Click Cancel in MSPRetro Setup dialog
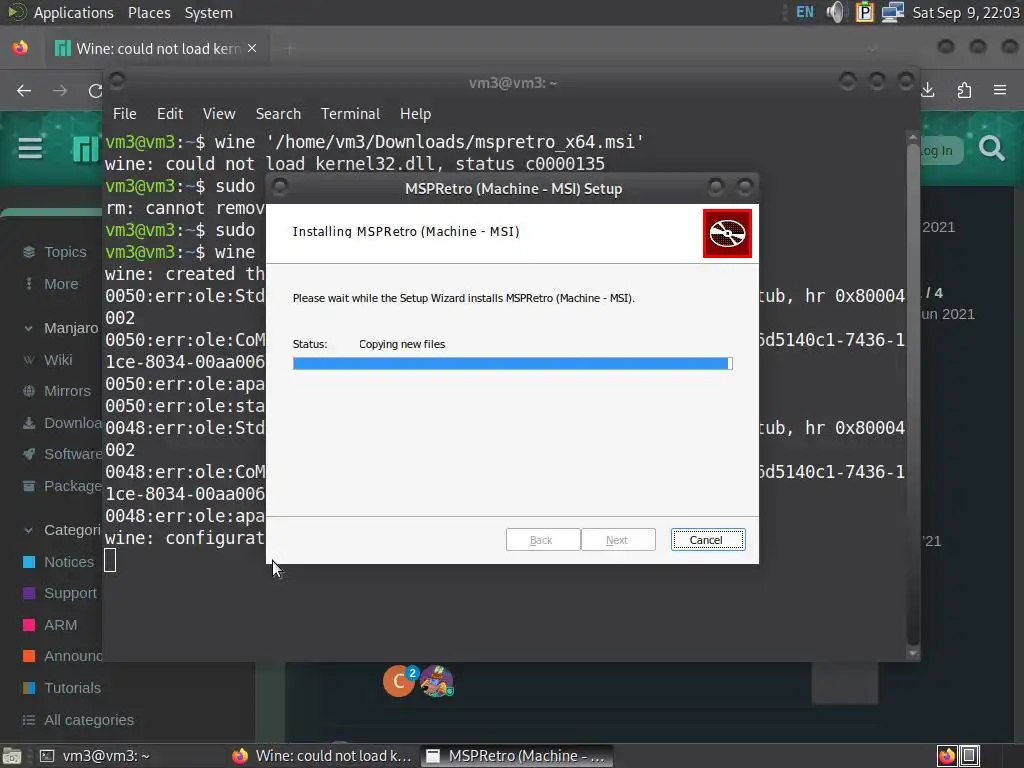This screenshot has width=1024, height=768. (x=708, y=539)
